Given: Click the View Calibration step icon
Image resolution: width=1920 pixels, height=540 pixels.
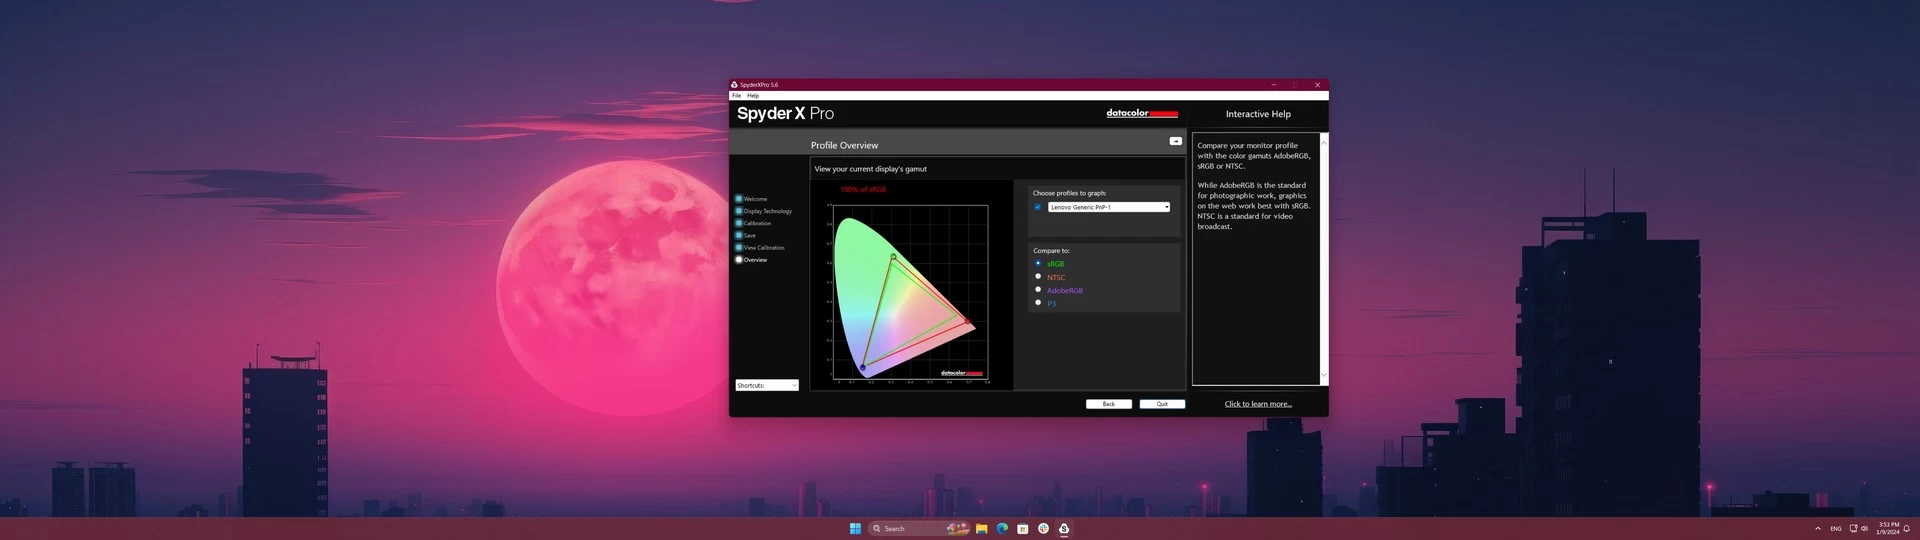Looking at the screenshot, I should 739,247.
